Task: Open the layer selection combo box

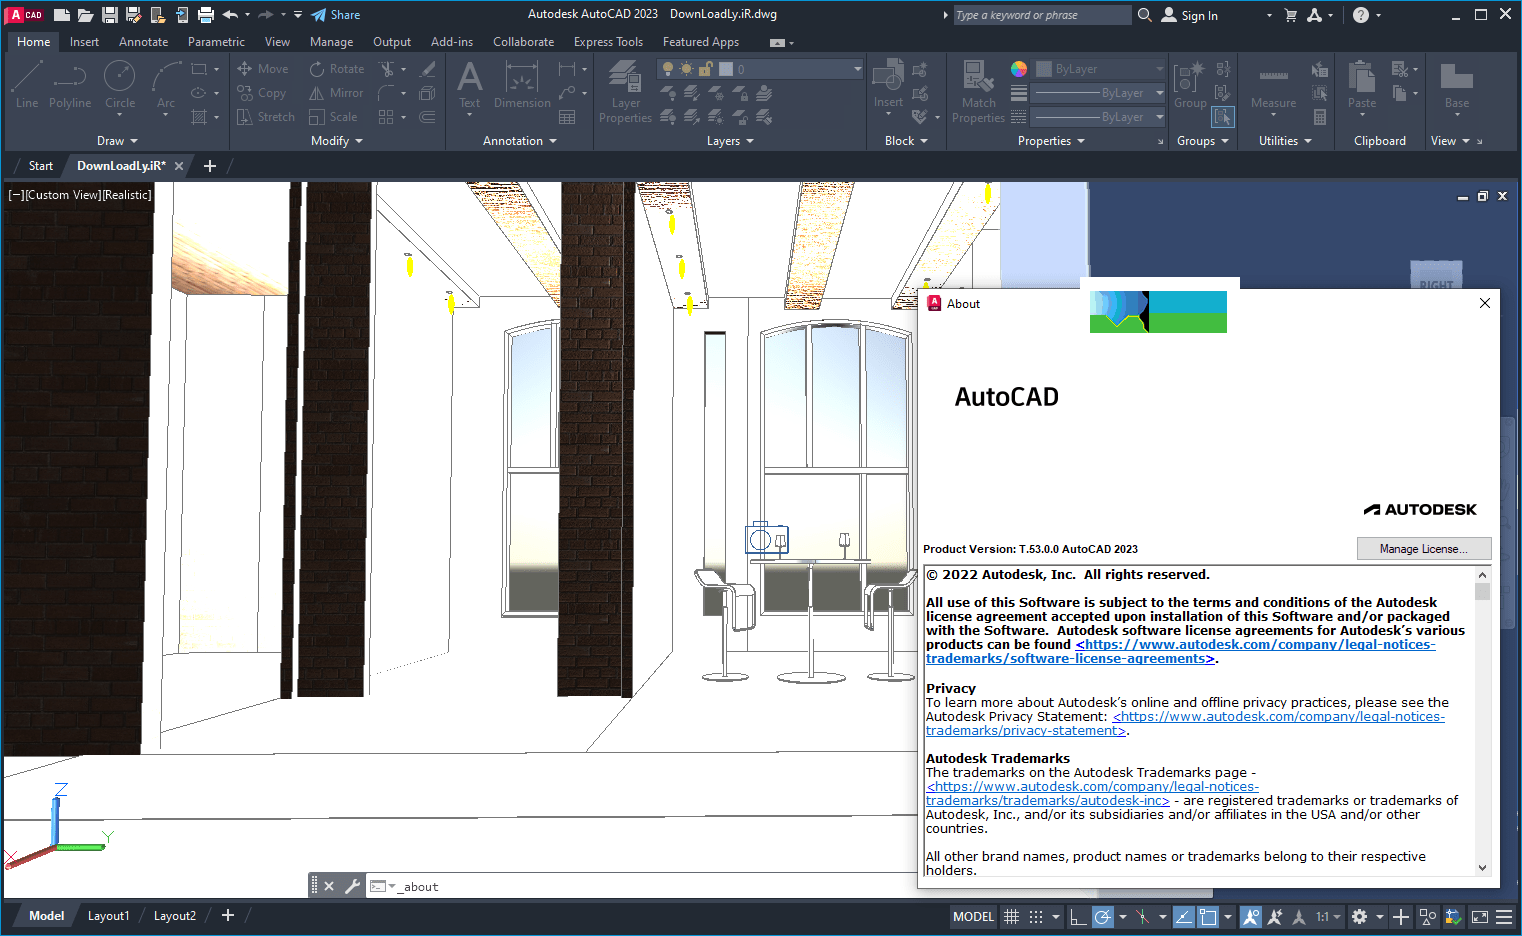Action: click(x=760, y=69)
